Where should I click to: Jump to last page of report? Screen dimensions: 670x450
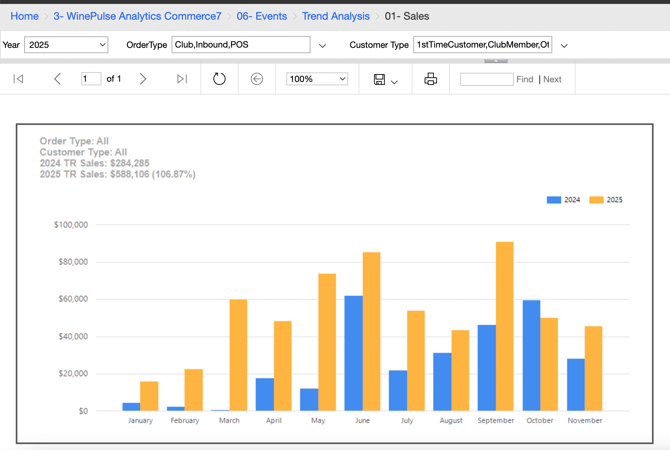point(181,79)
